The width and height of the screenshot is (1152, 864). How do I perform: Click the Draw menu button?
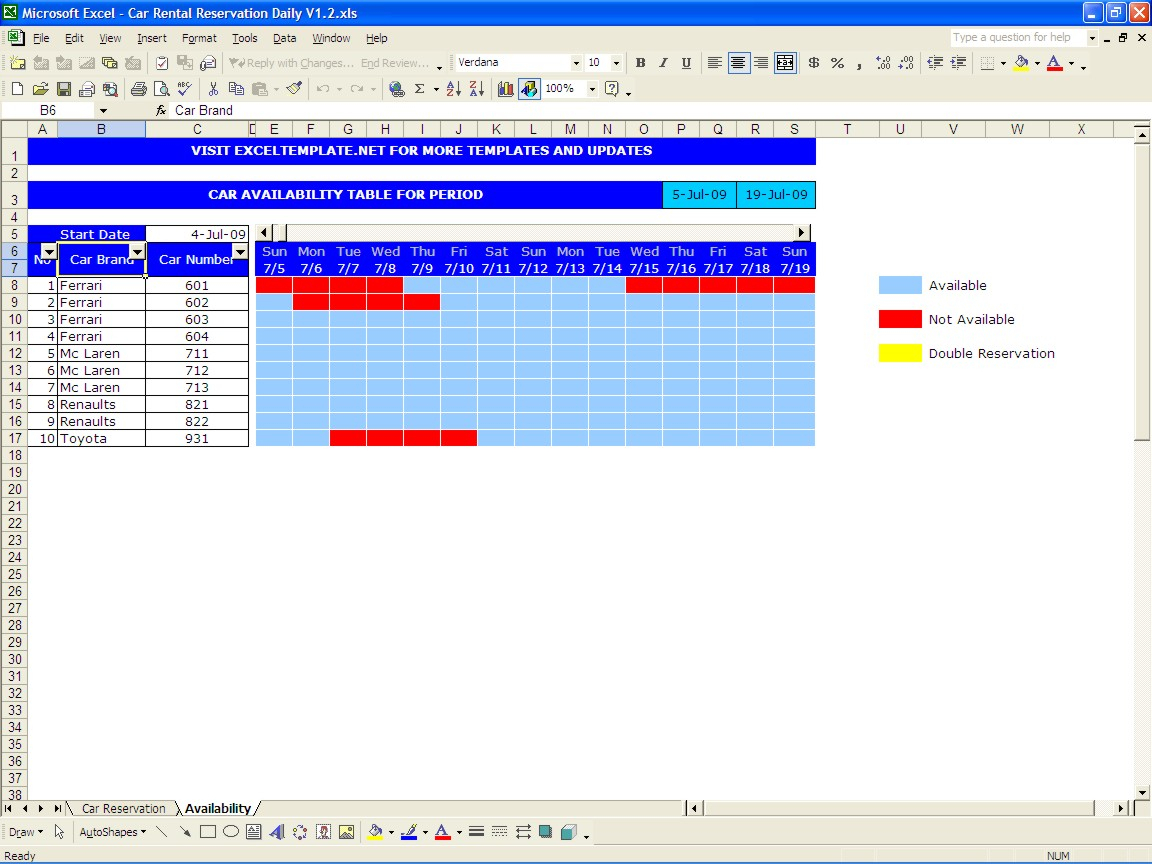coord(24,832)
